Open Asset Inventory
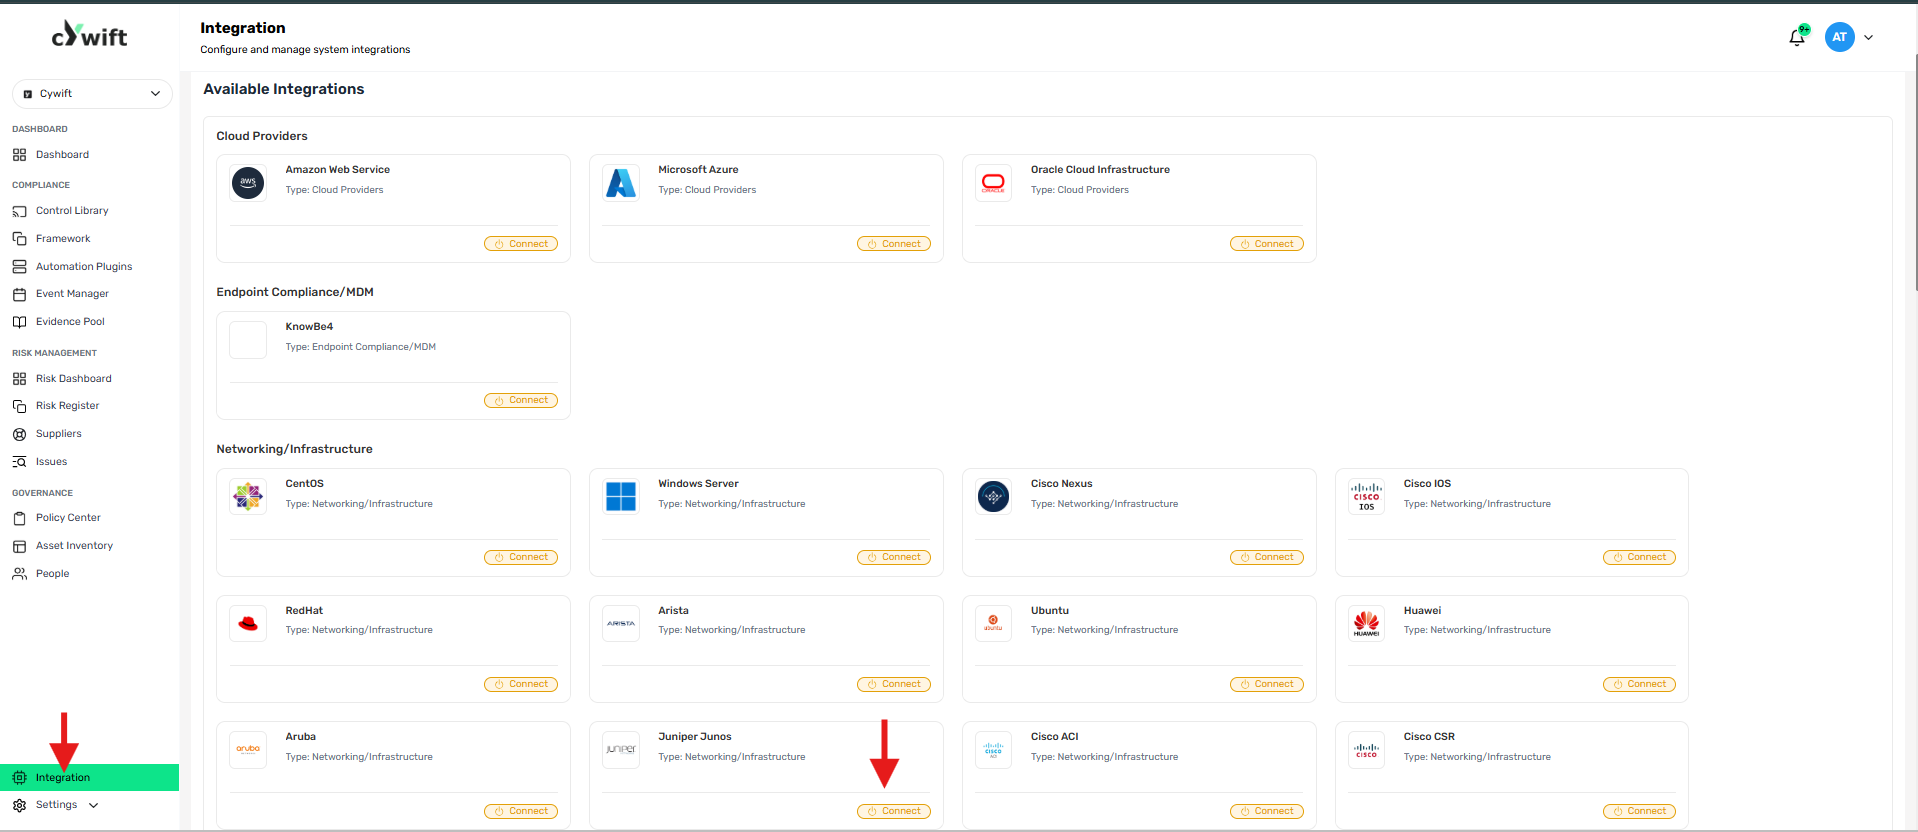 (x=74, y=546)
